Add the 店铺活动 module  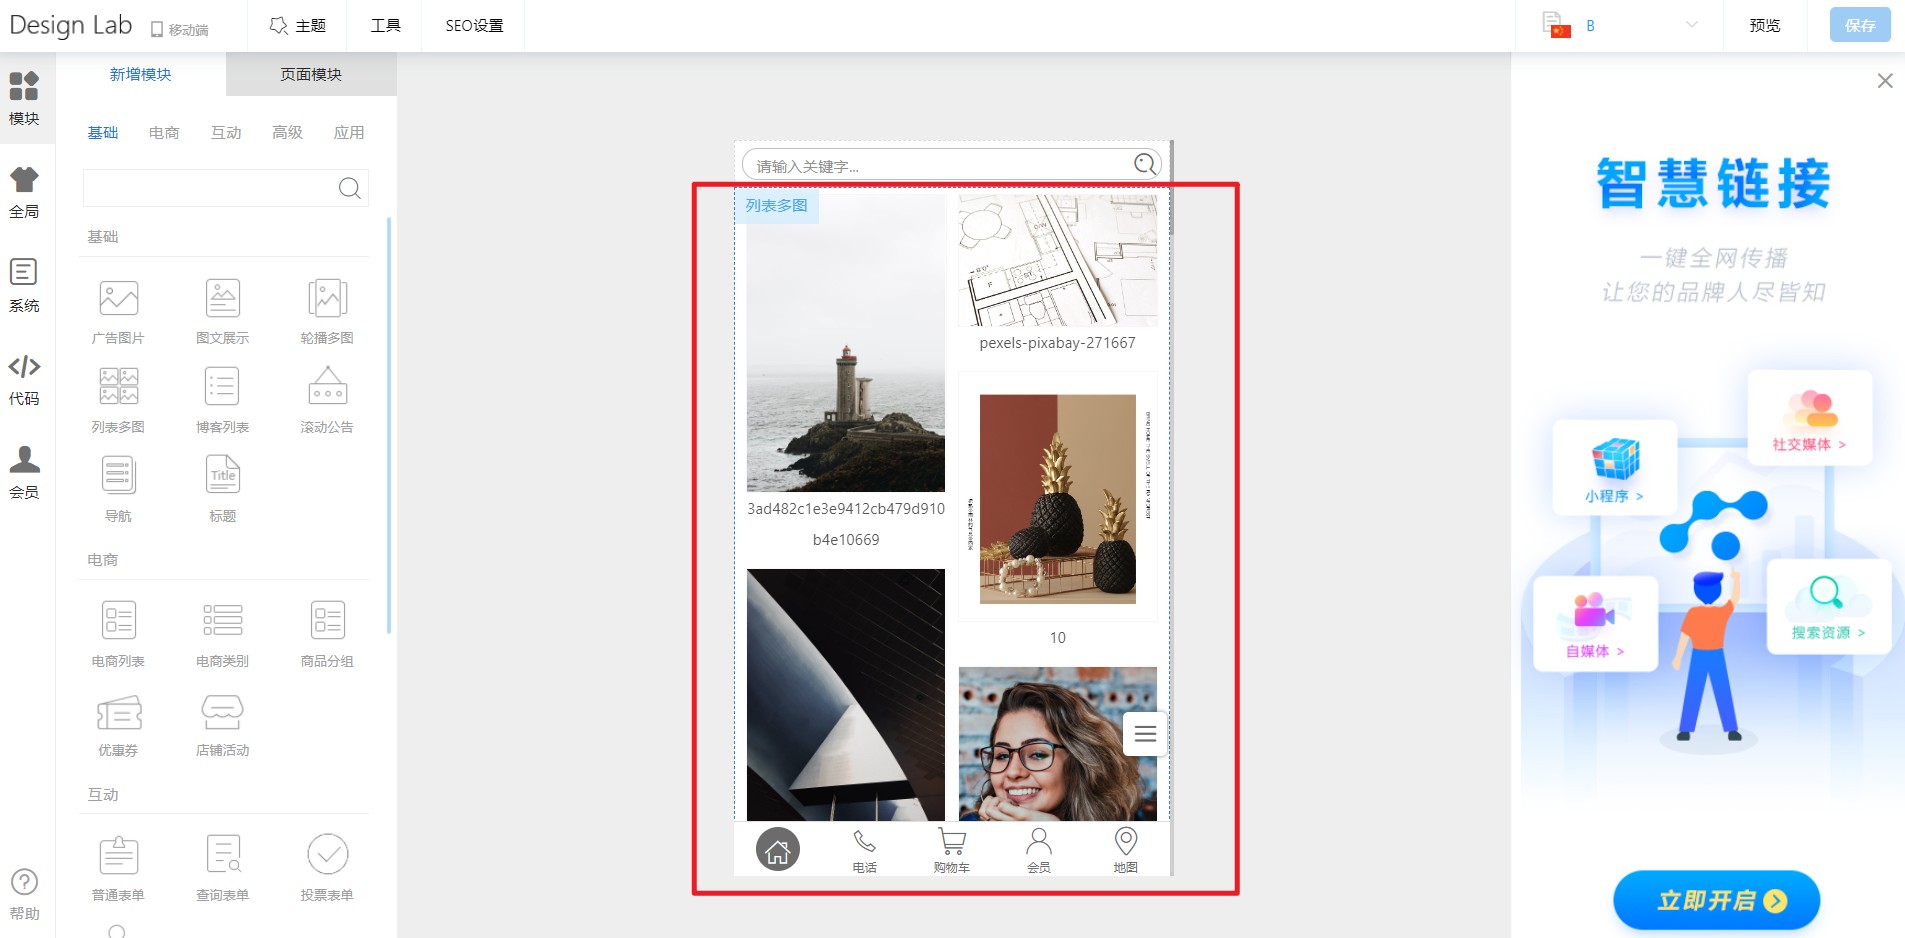point(223,724)
